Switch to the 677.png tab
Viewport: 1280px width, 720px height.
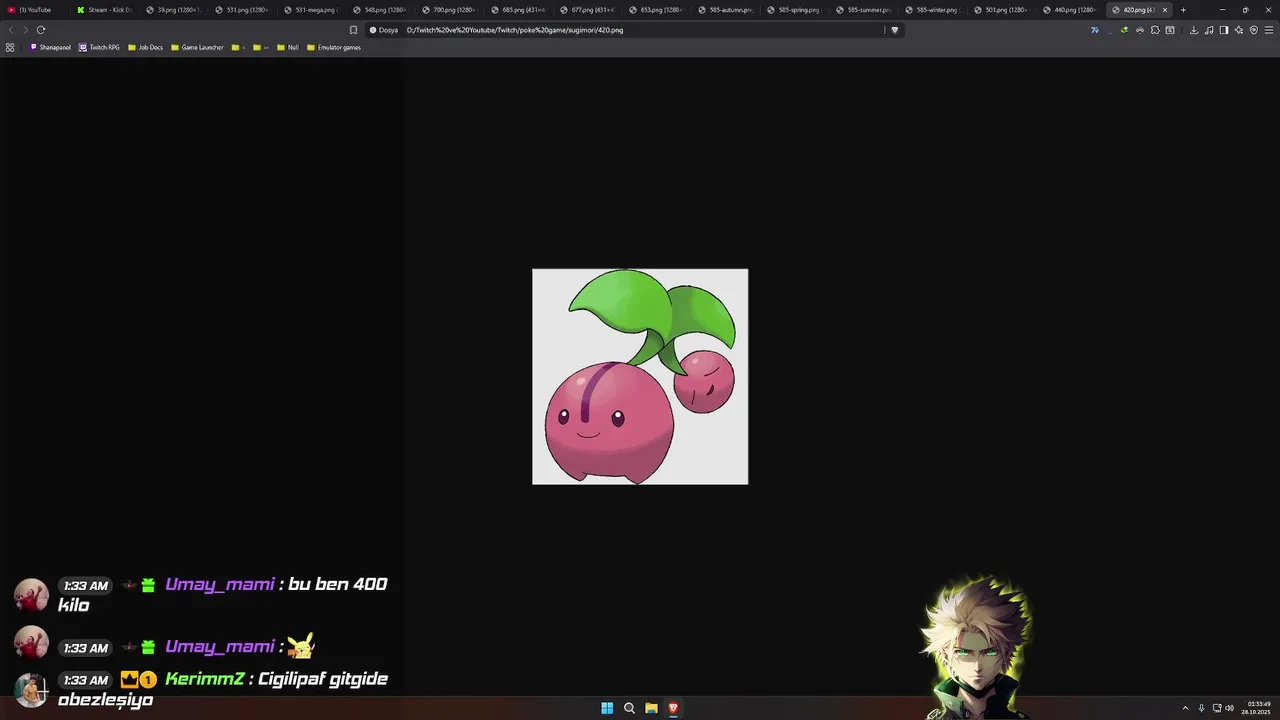587,10
